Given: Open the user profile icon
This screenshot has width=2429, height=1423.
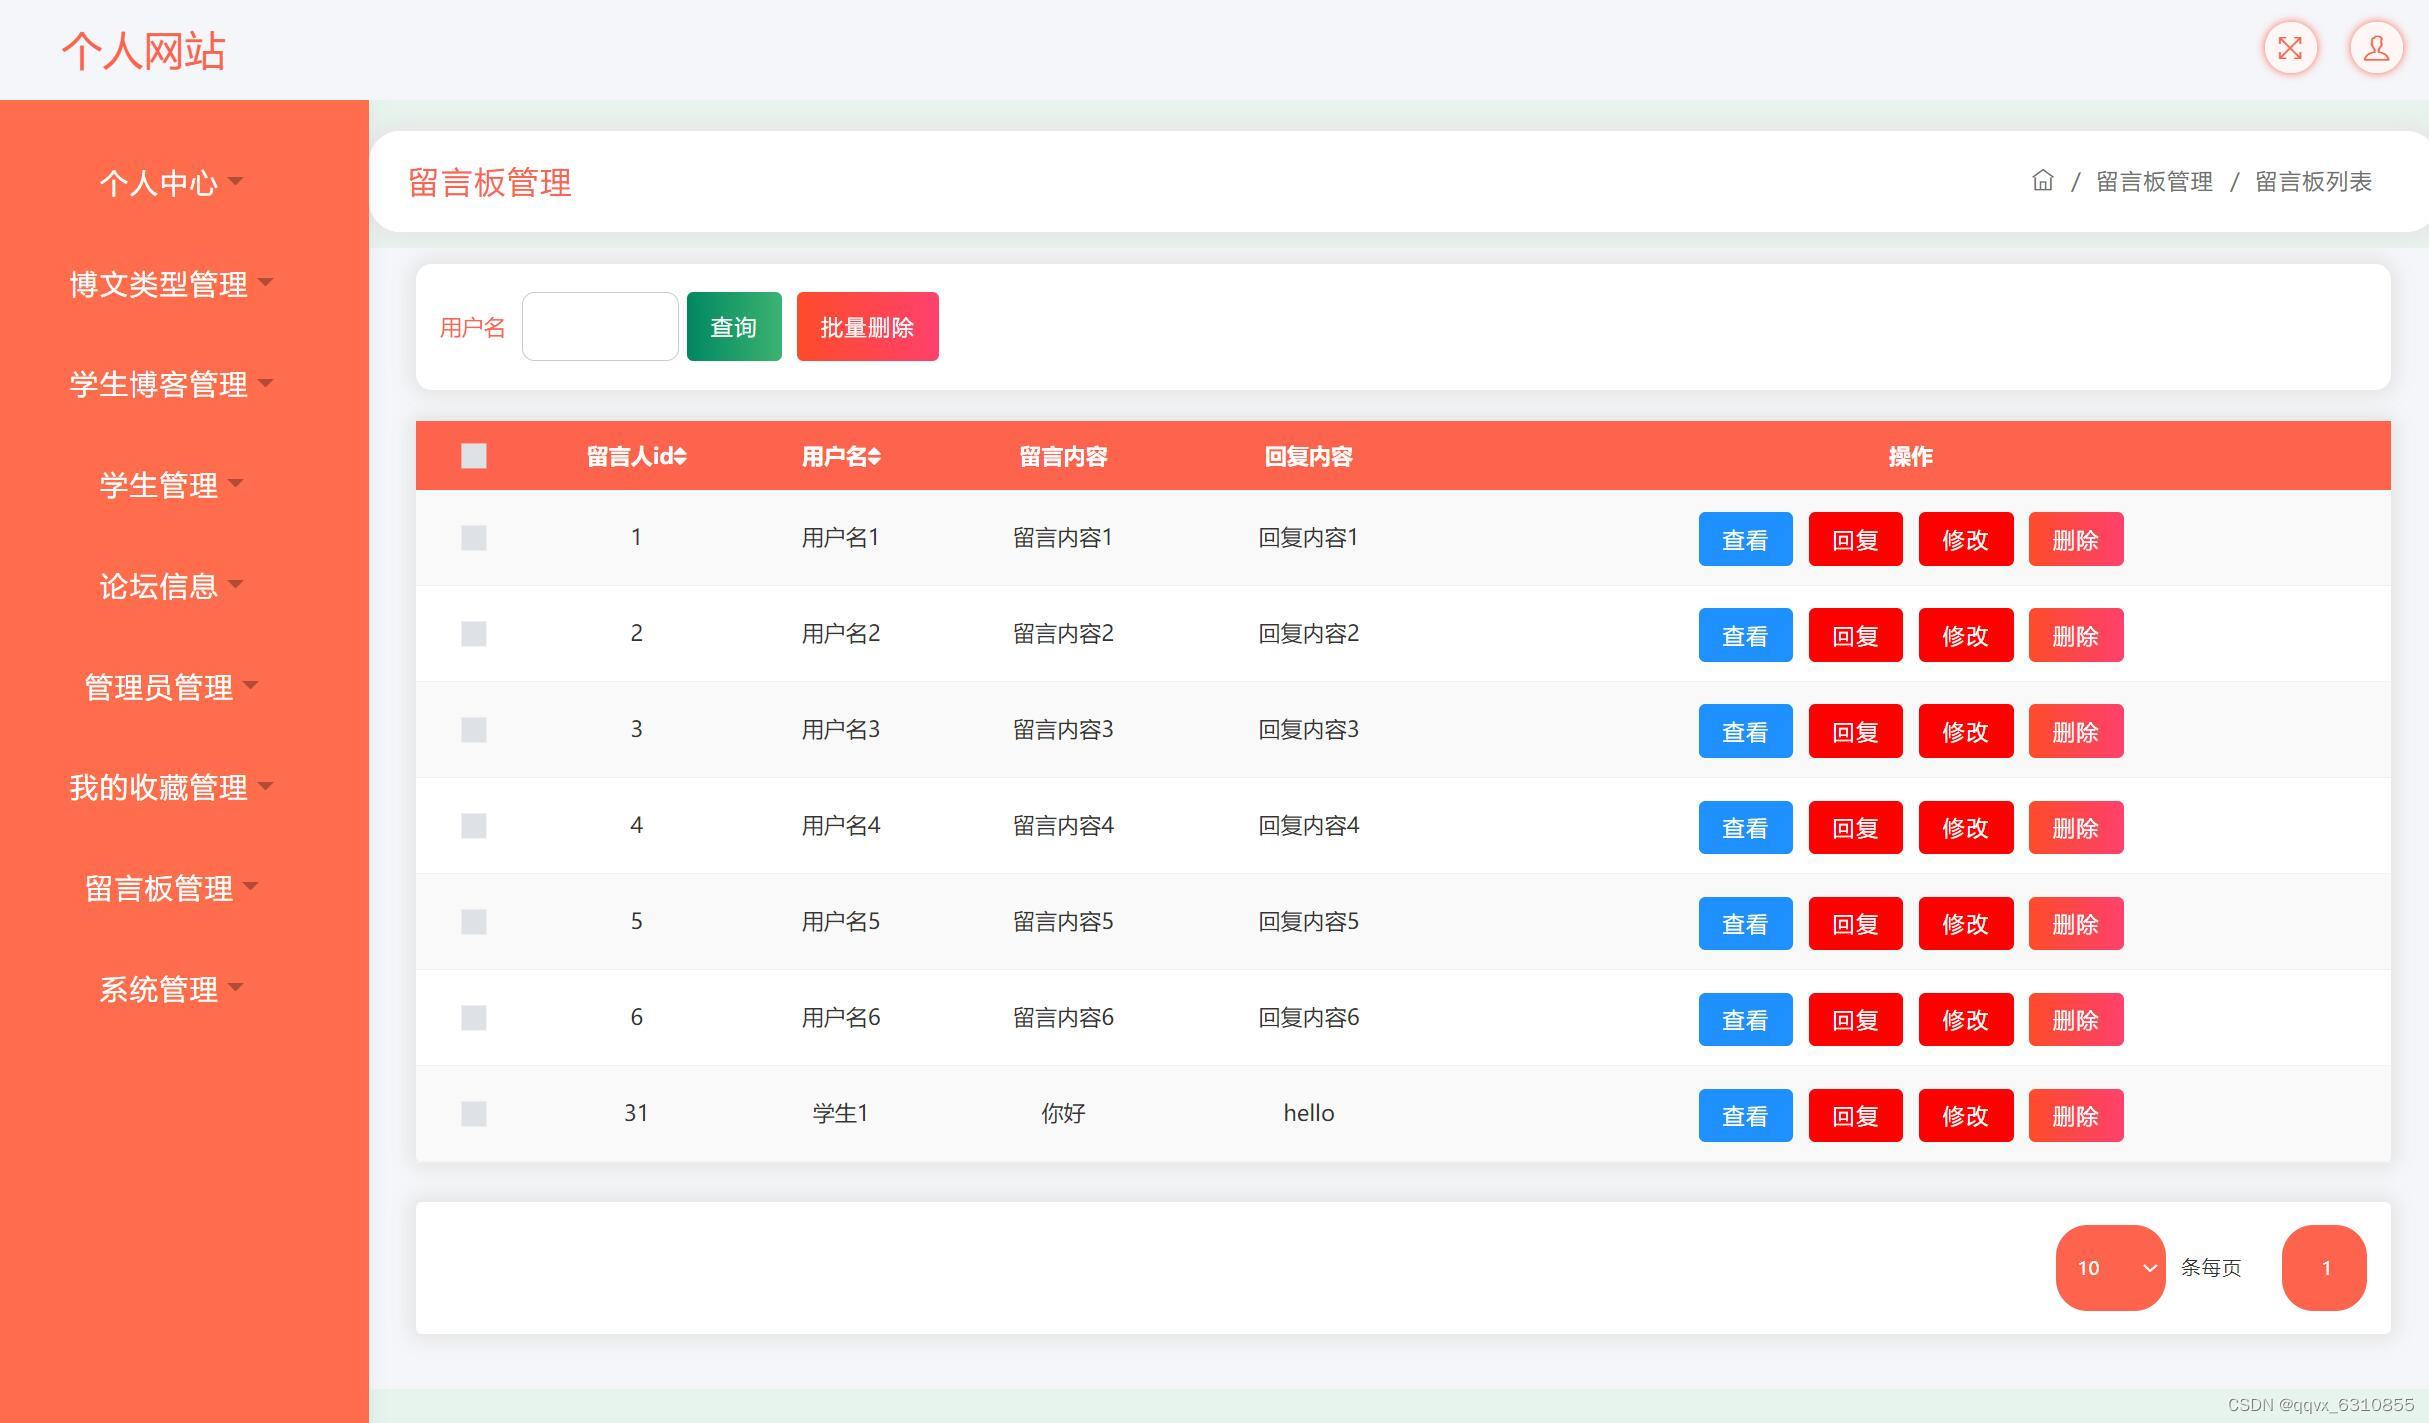Looking at the screenshot, I should tap(2375, 48).
